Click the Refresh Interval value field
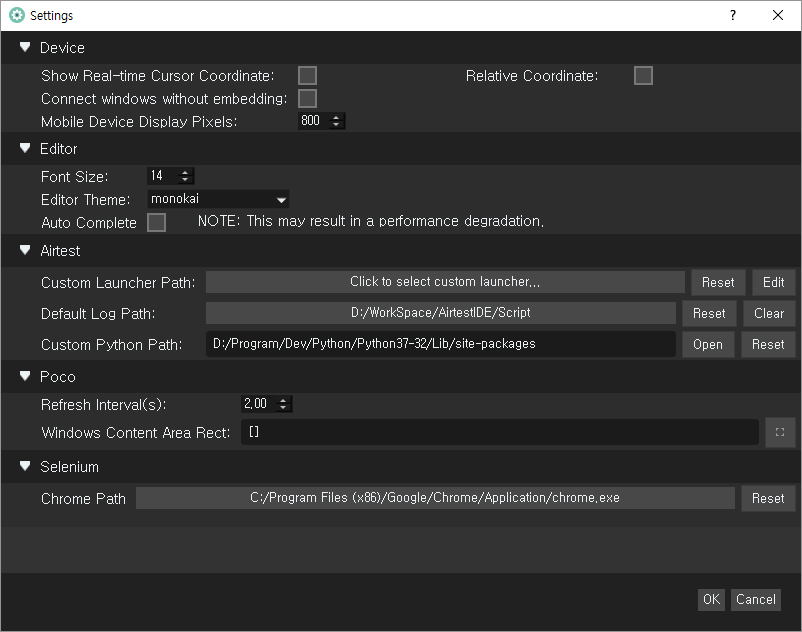The image size is (802, 632). [x=259, y=404]
